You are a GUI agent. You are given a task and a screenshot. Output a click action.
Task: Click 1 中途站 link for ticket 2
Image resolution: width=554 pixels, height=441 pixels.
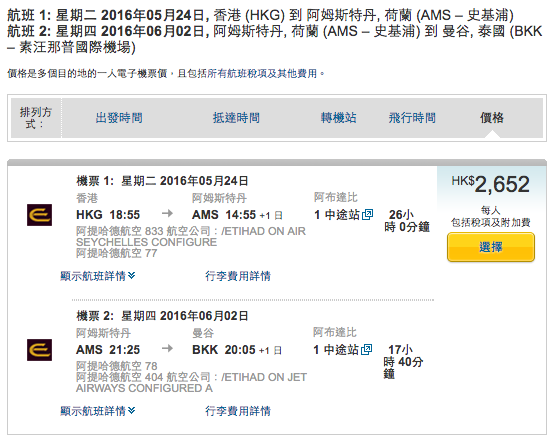(x=336, y=349)
